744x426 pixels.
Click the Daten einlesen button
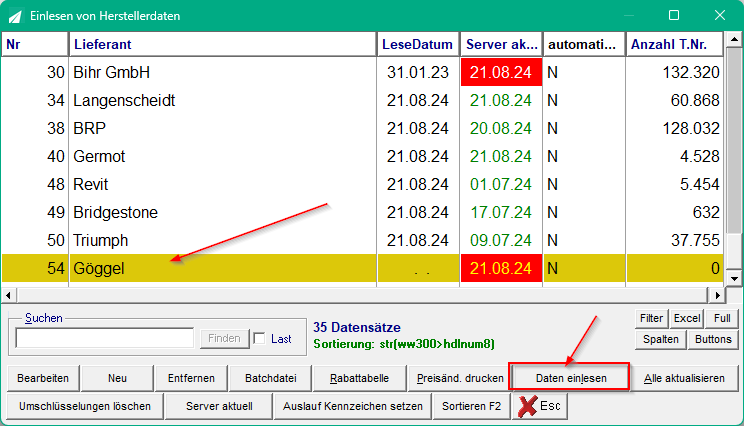[x=571, y=378]
